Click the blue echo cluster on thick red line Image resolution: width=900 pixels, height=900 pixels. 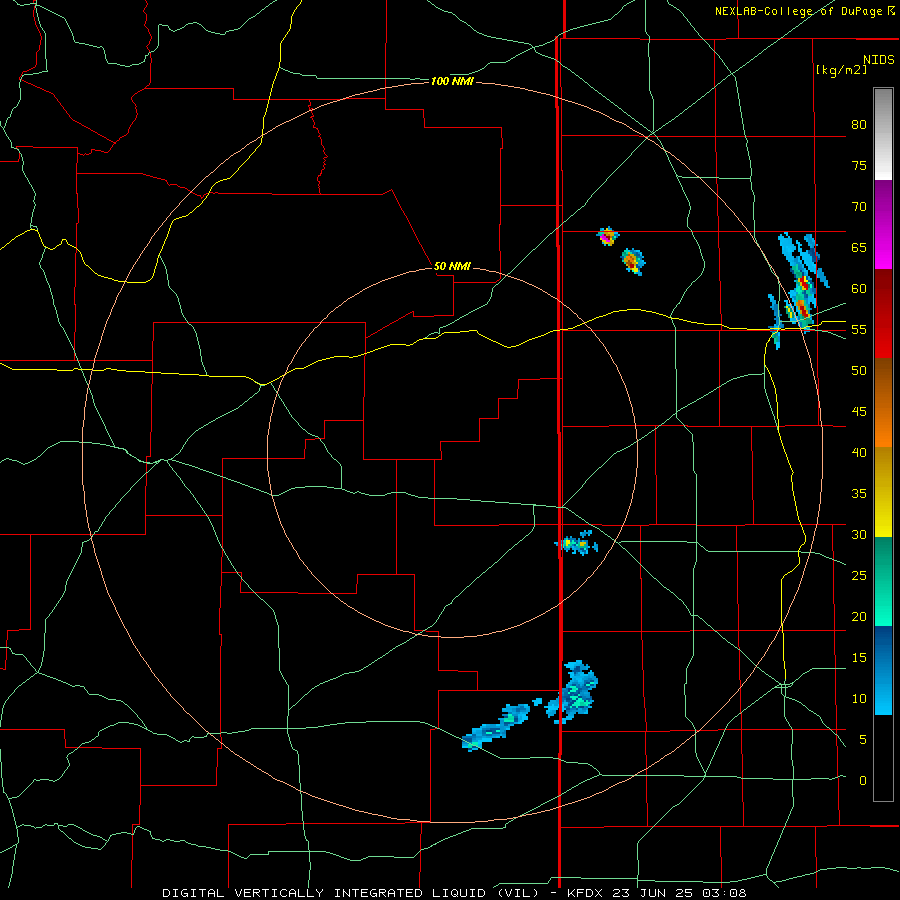(571, 691)
